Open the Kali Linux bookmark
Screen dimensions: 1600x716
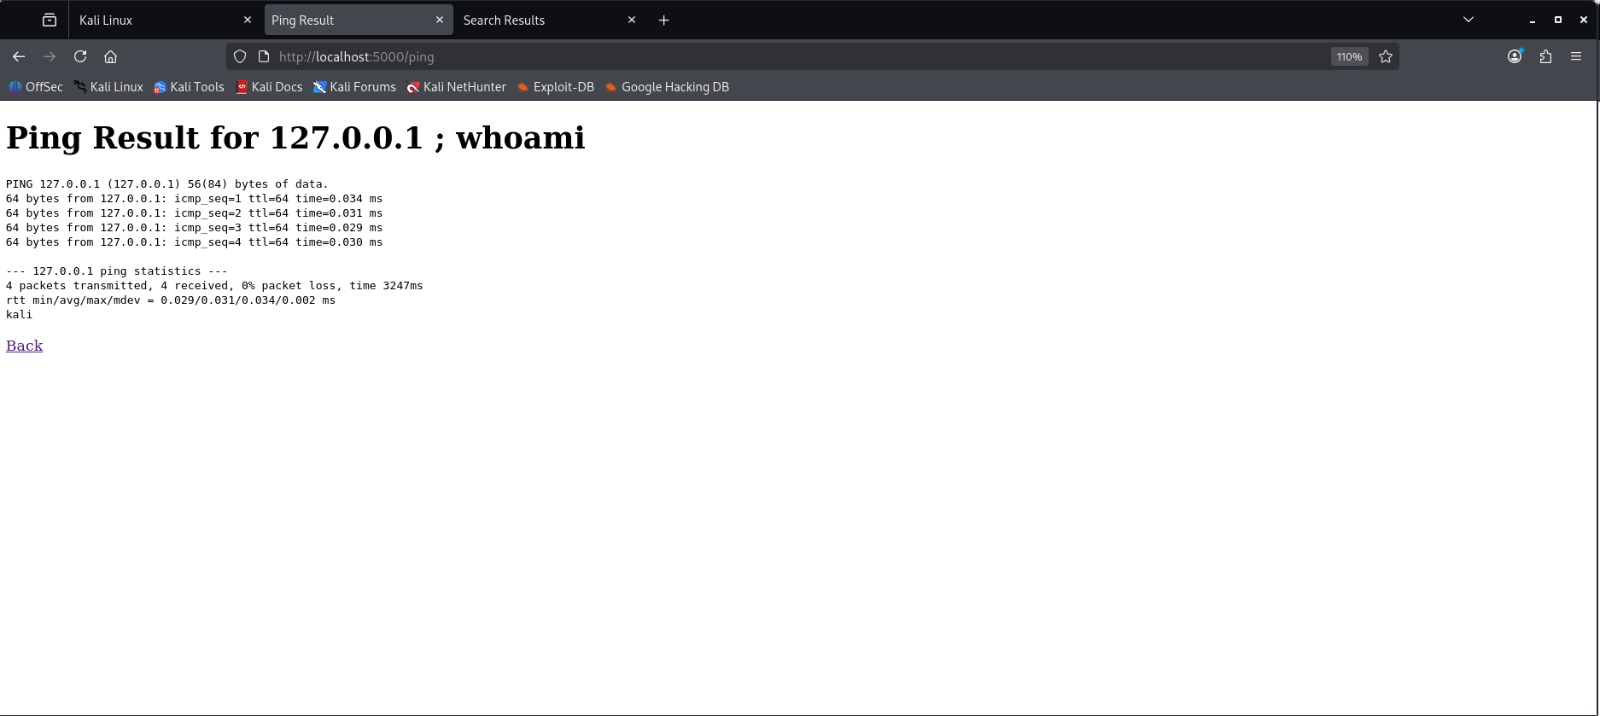pyautogui.click(x=108, y=87)
